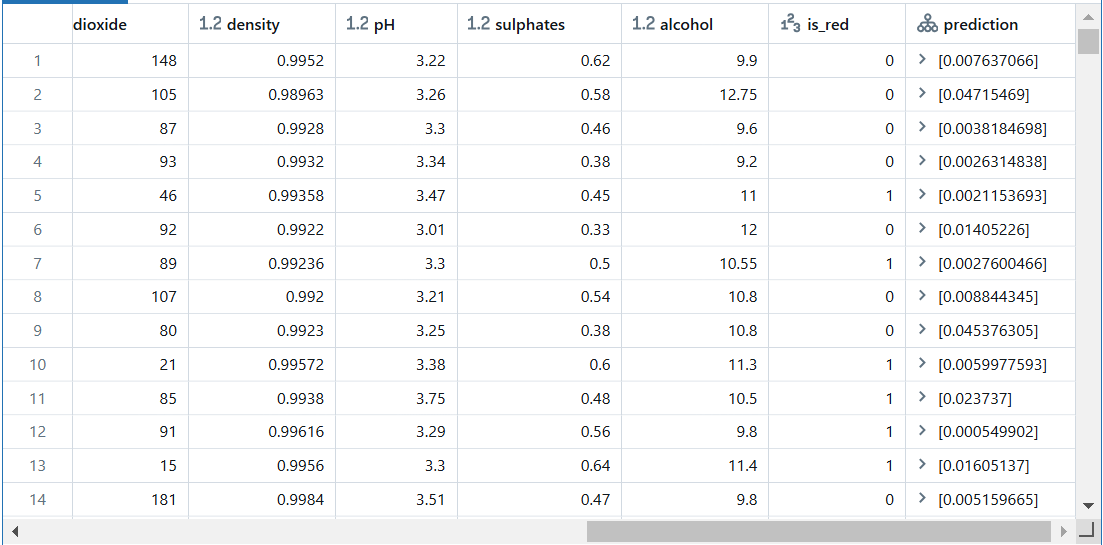Select the prediction column header label

click(981, 25)
